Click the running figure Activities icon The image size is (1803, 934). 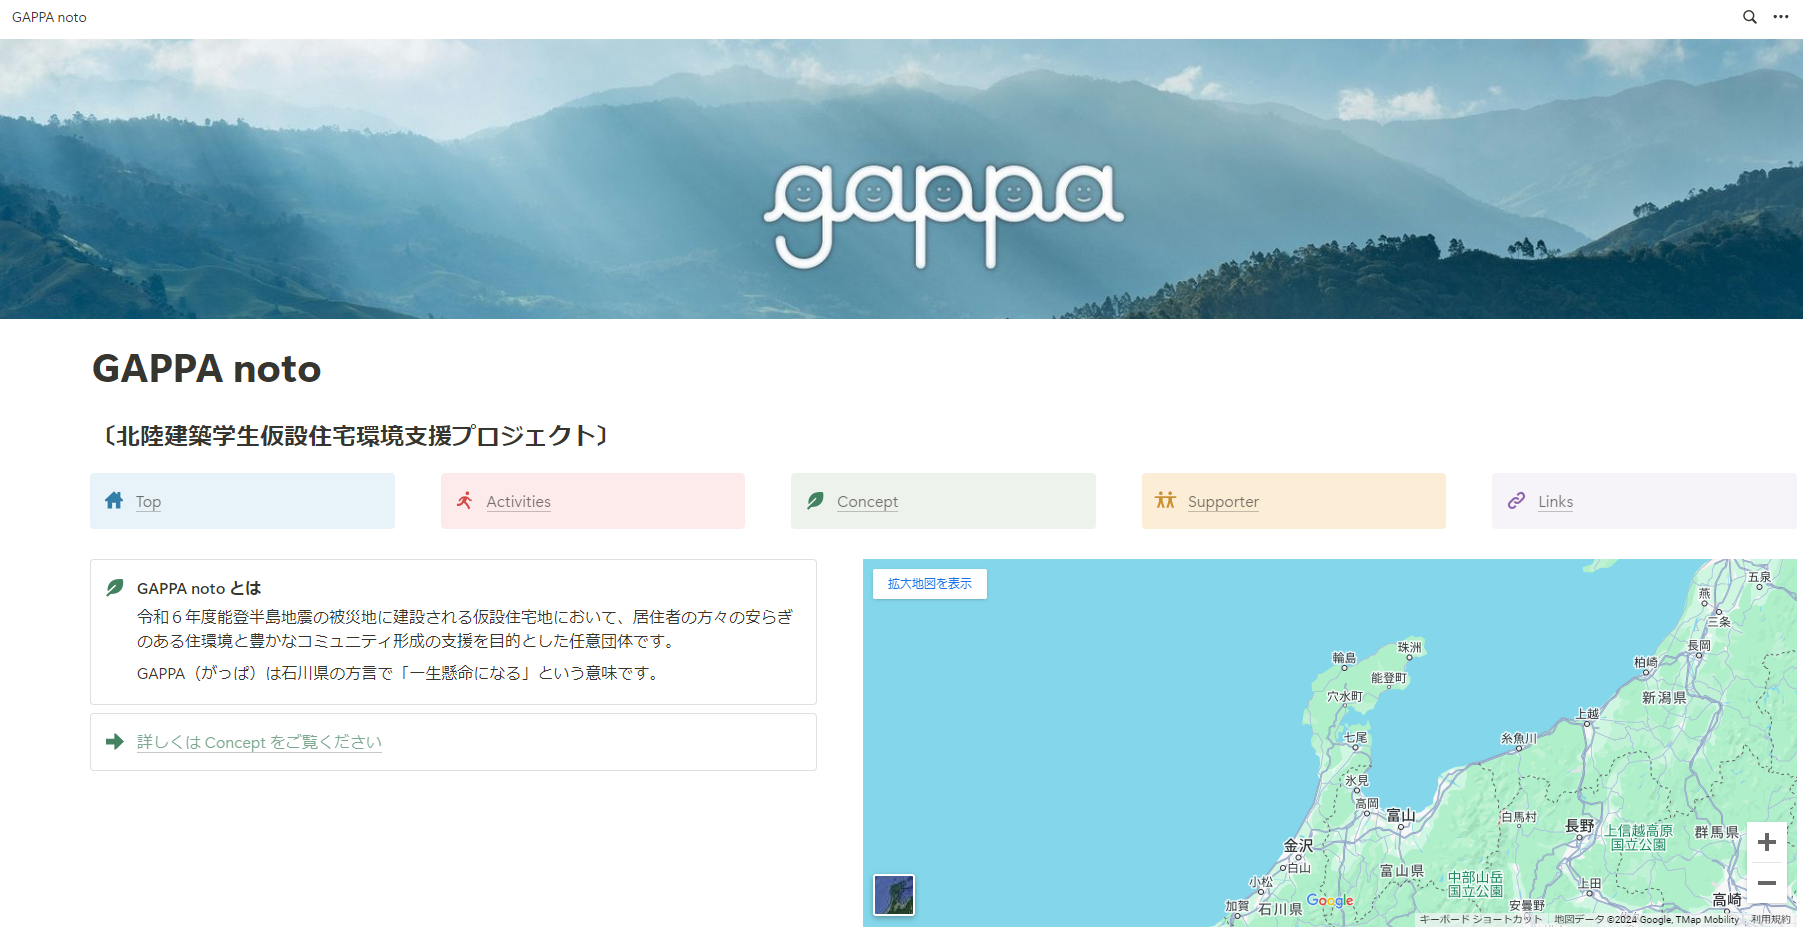[465, 500]
